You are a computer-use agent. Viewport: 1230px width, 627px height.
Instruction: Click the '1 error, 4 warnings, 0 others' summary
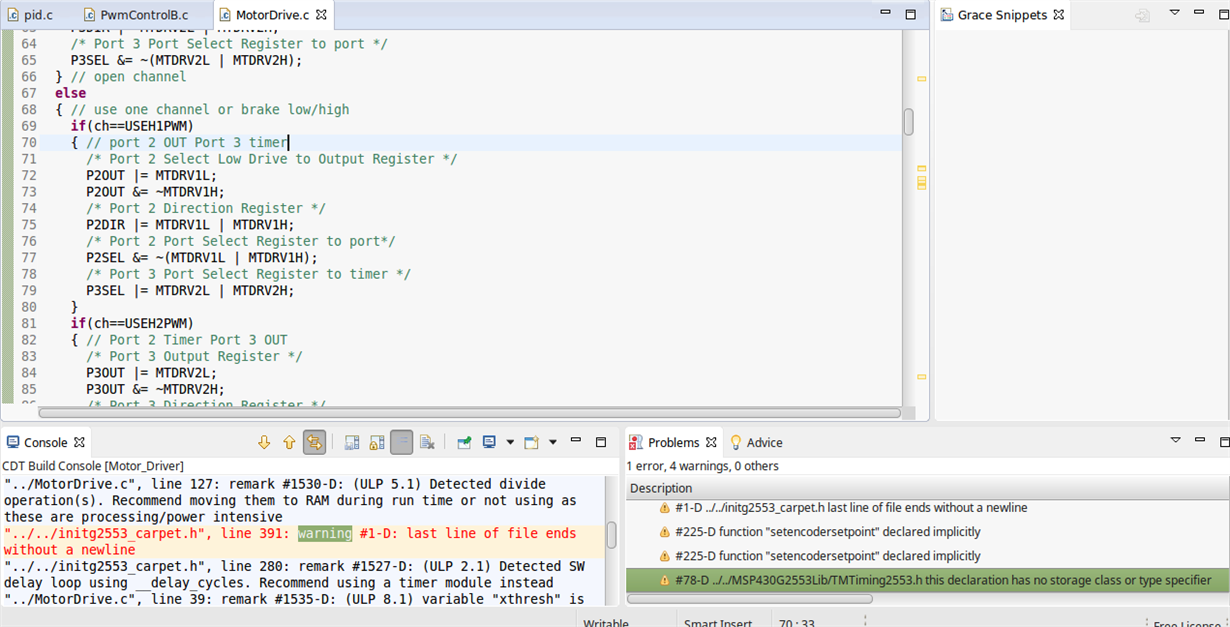(703, 466)
